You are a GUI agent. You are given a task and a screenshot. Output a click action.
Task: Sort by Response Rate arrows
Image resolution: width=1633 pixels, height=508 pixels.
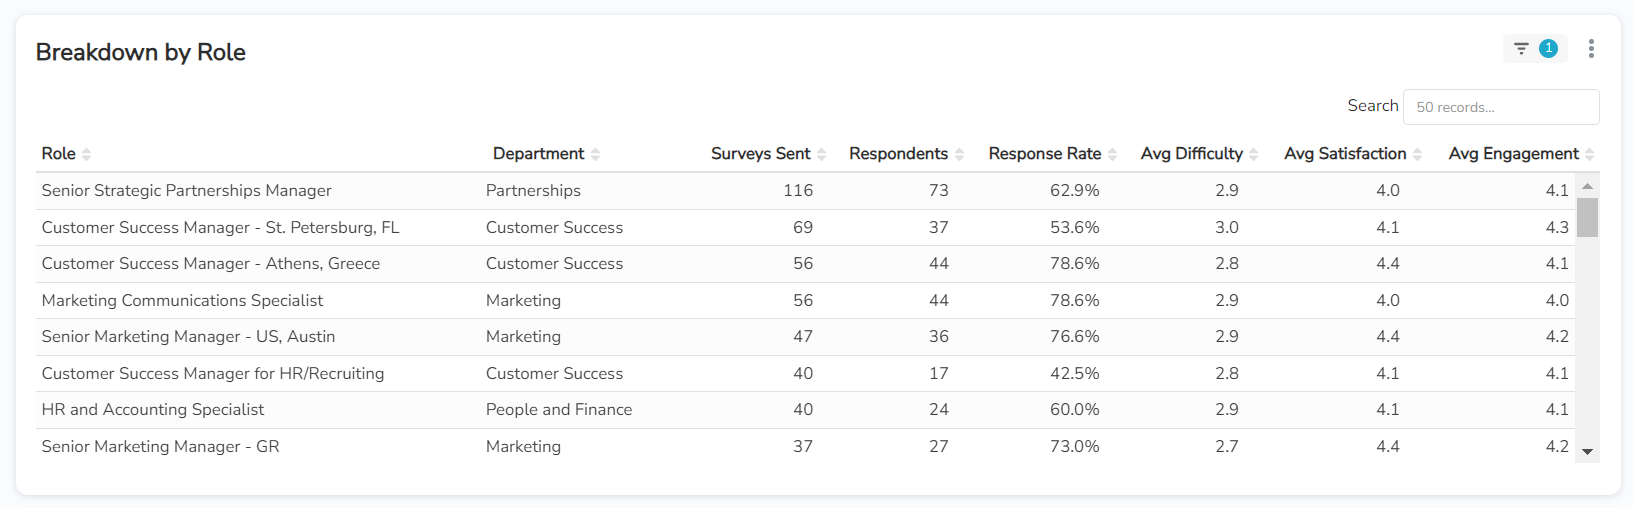tap(1113, 154)
